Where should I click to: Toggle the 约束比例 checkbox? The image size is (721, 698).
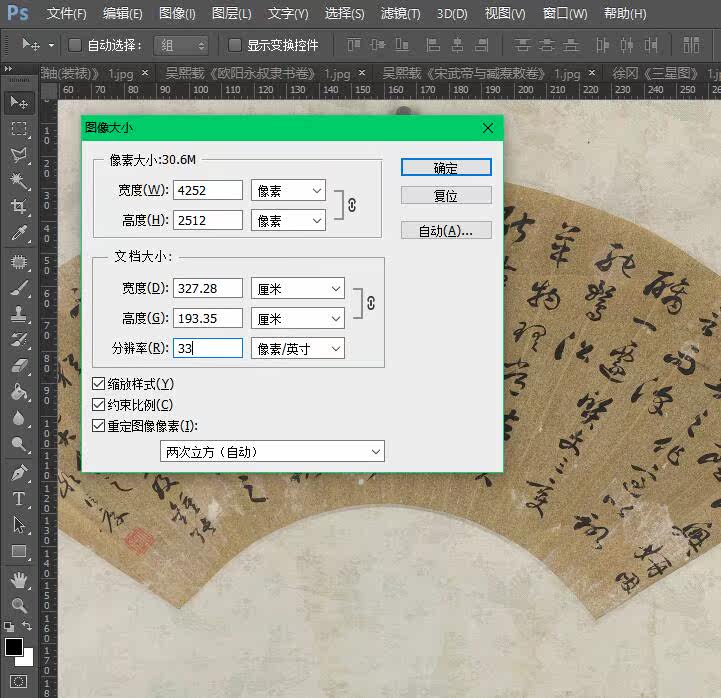pyautogui.click(x=98, y=405)
